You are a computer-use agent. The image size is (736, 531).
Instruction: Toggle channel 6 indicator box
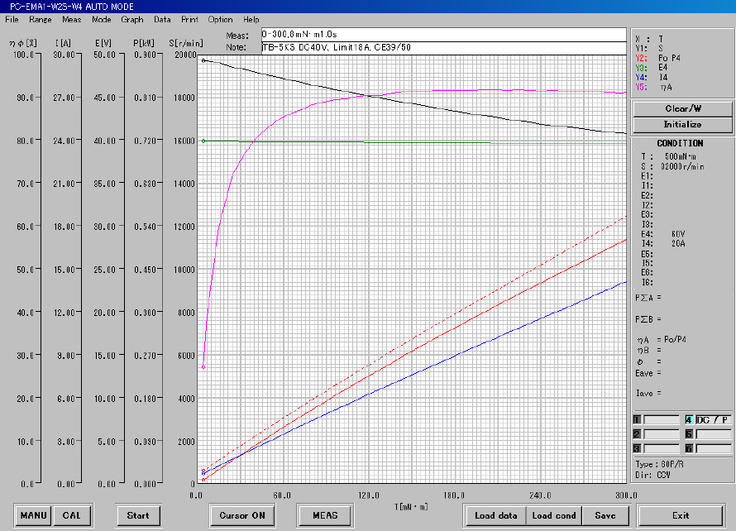[689, 449]
